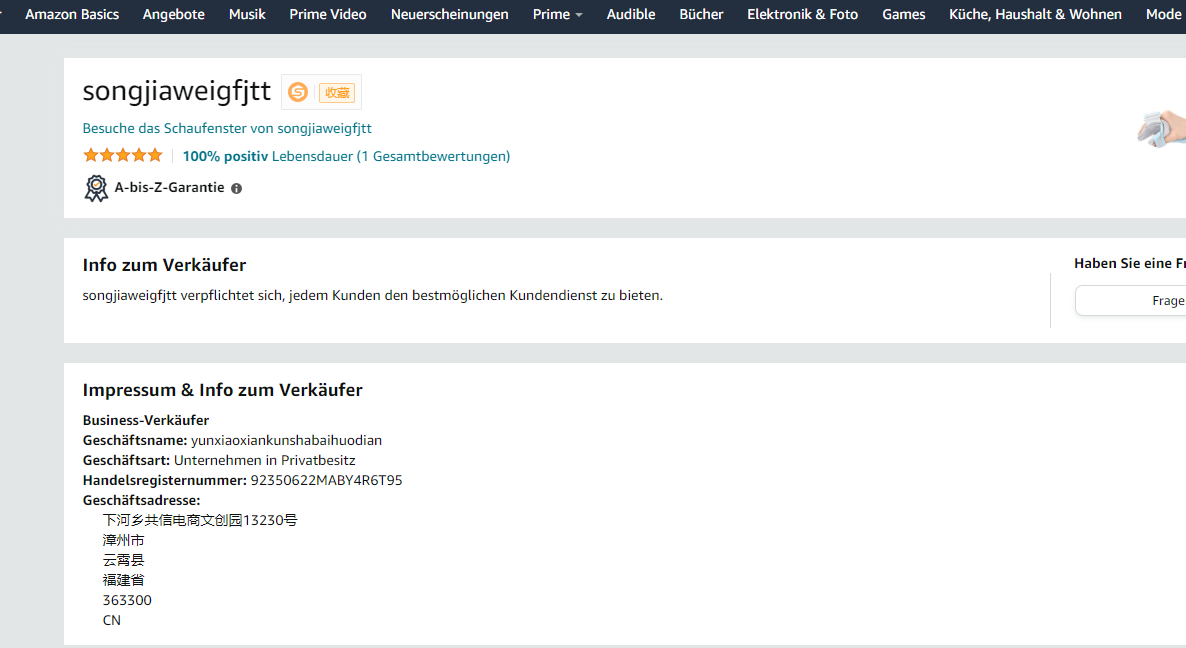Screen dimensions: 1186x648
Task: Click the Handelsregisternummer 92350622MABY4R6T95
Action: [326, 481]
